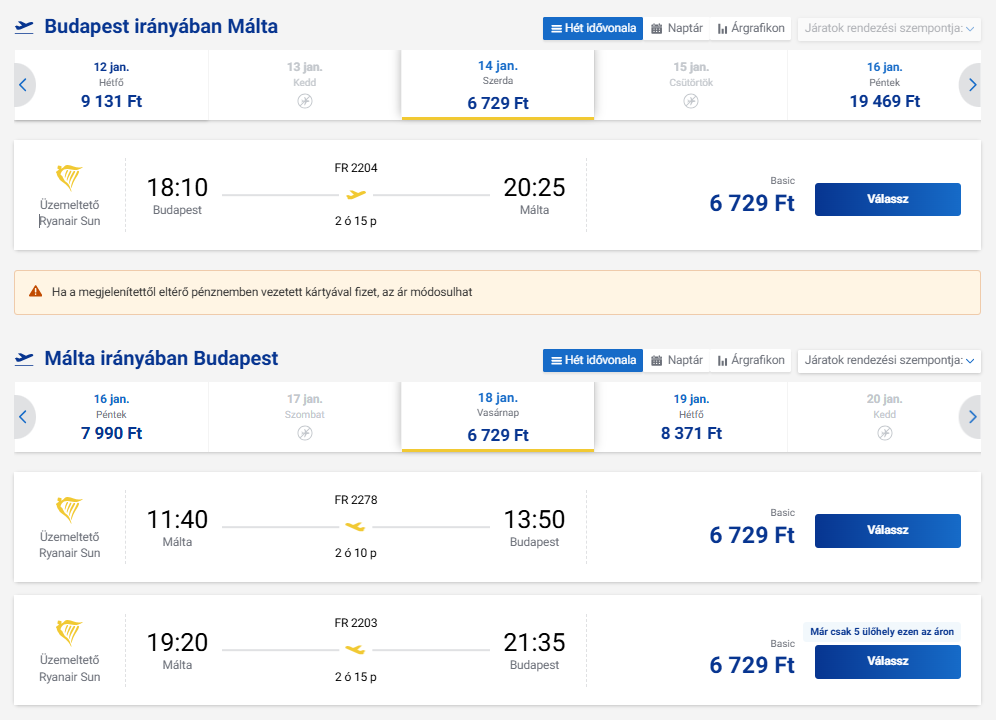Select return date 19 jan. Hétfő

pyautogui.click(x=691, y=417)
